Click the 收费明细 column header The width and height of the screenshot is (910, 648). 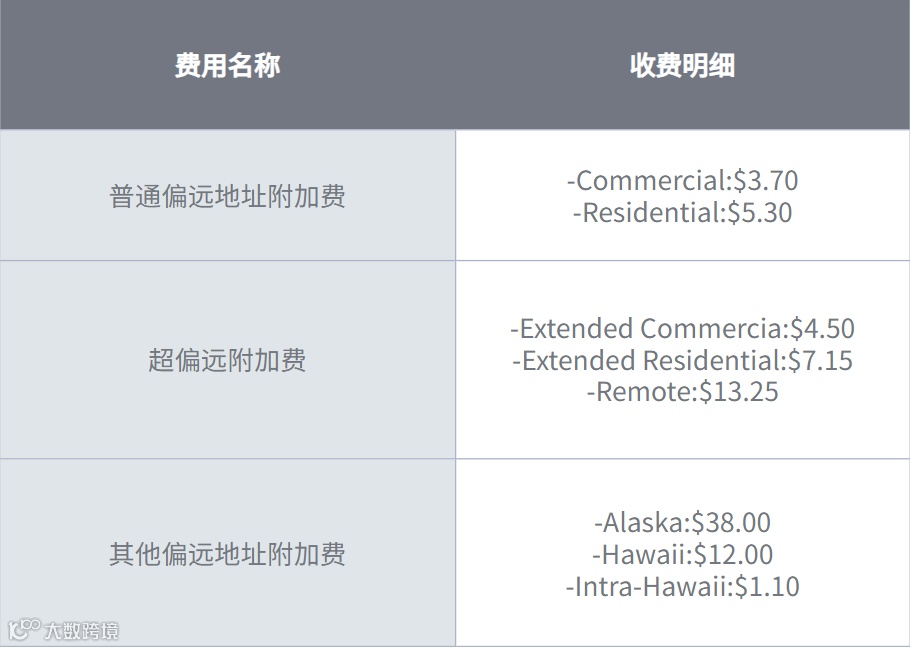tap(682, 65)
